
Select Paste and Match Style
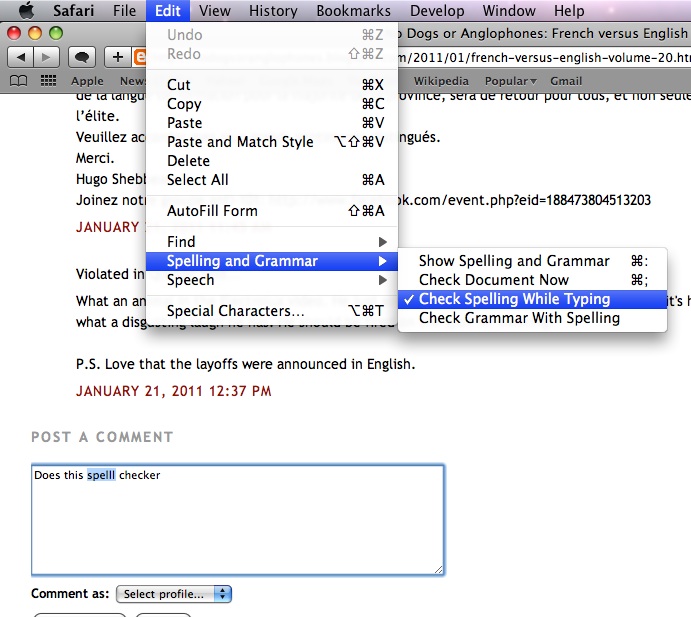272,141
